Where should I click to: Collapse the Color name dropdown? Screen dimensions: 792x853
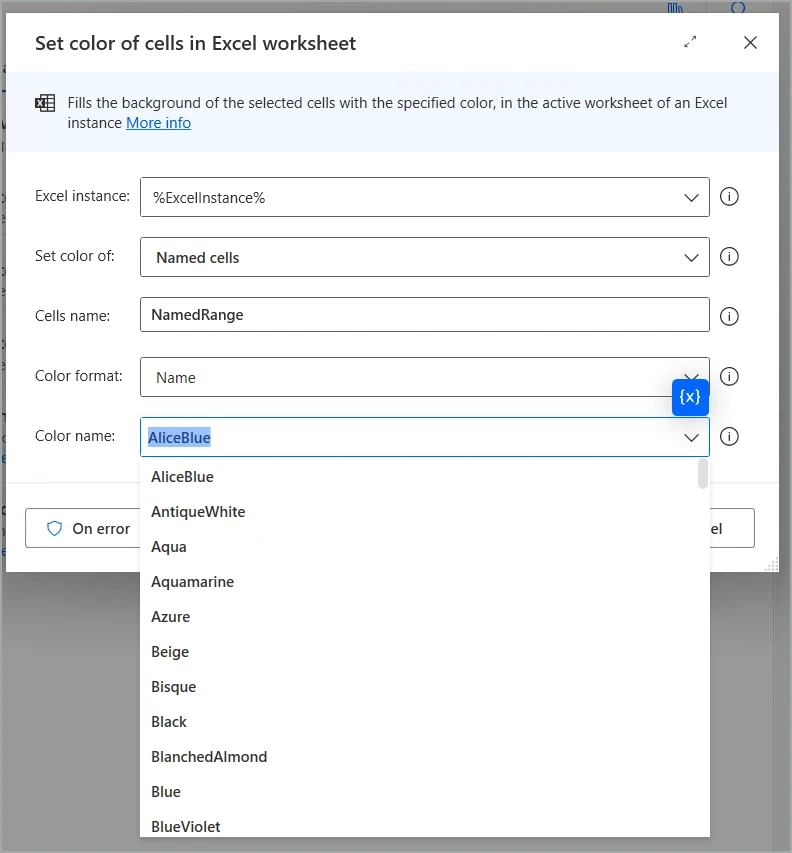[x=691, y=436]
